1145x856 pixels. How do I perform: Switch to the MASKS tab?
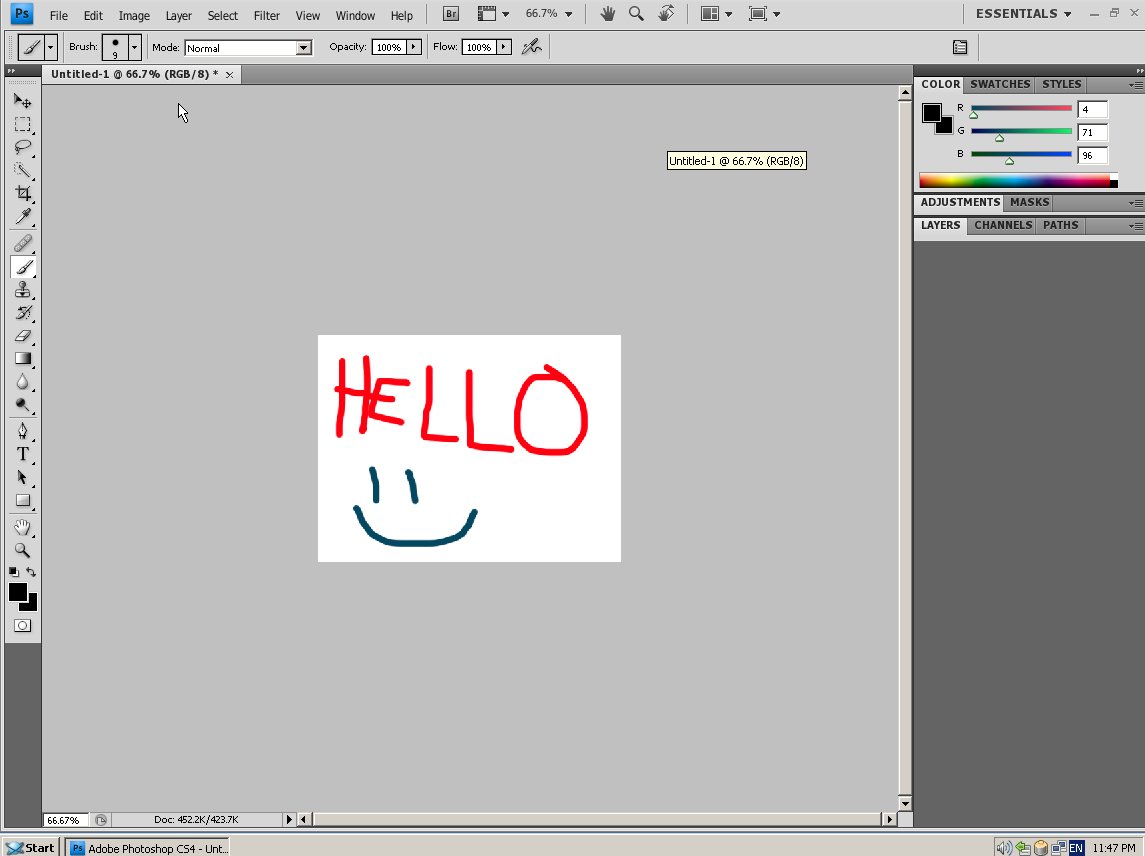[1030, 202]
